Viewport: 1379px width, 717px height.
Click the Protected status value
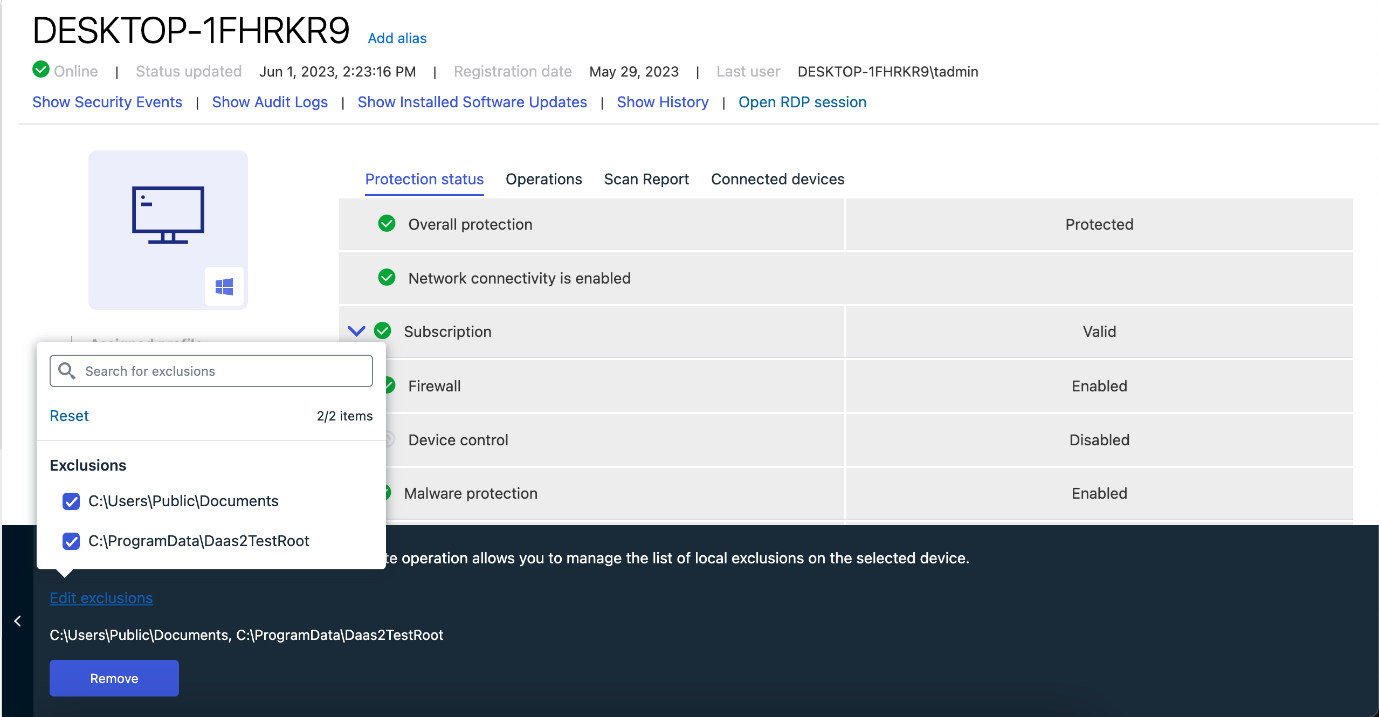tap(1099, 224)
